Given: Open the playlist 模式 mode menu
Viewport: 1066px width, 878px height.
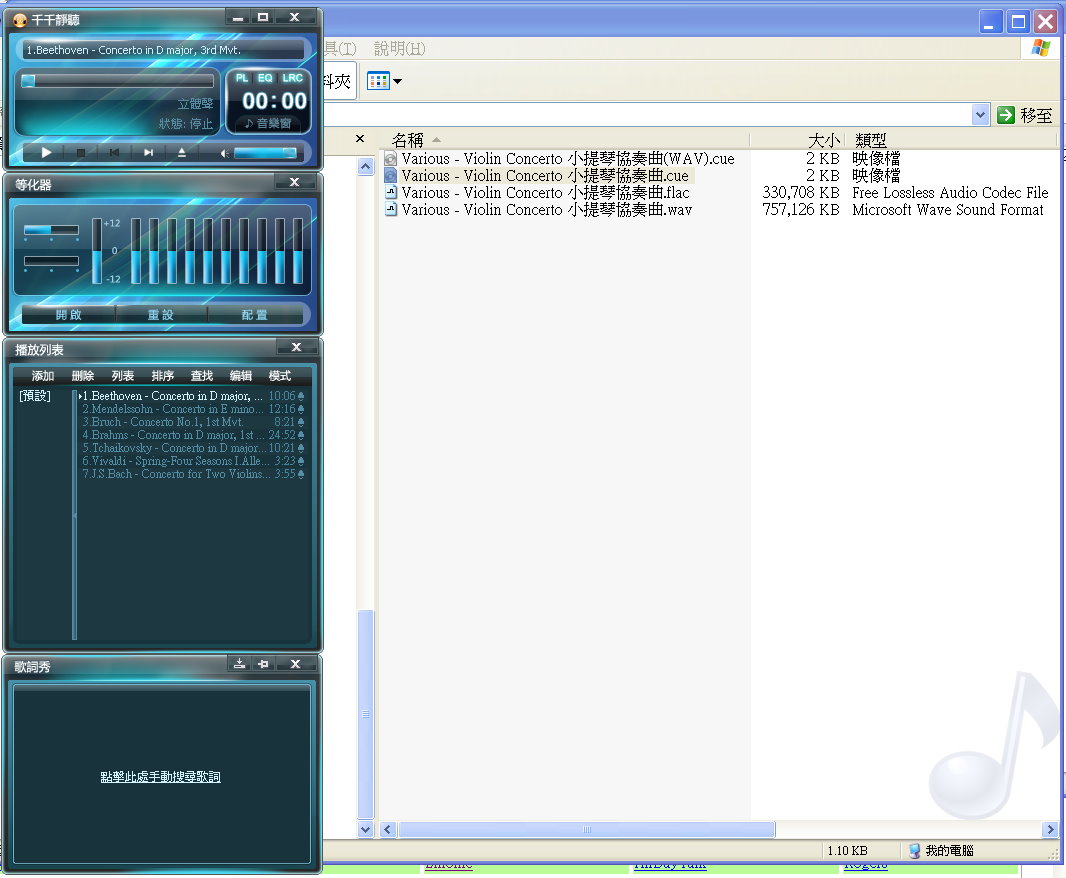Looking at the screenshot, I should 279,376.
